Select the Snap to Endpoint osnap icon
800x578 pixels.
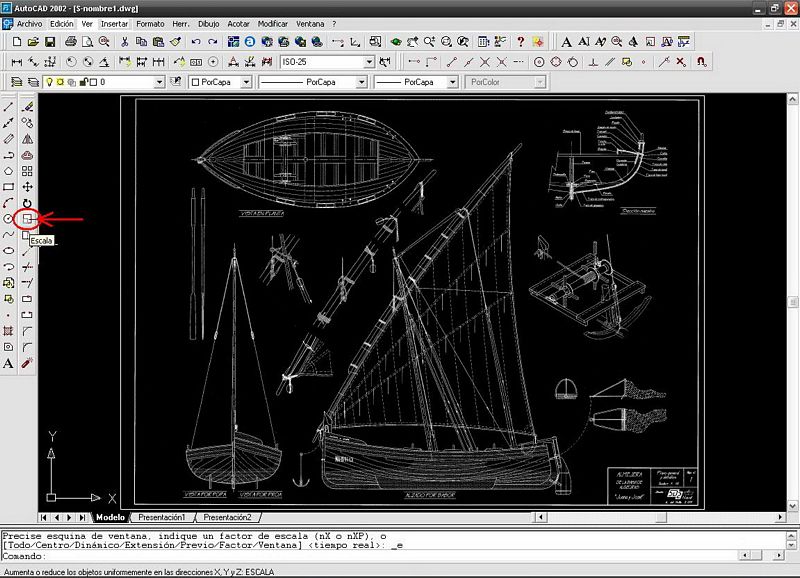click(x=452, y=62)
